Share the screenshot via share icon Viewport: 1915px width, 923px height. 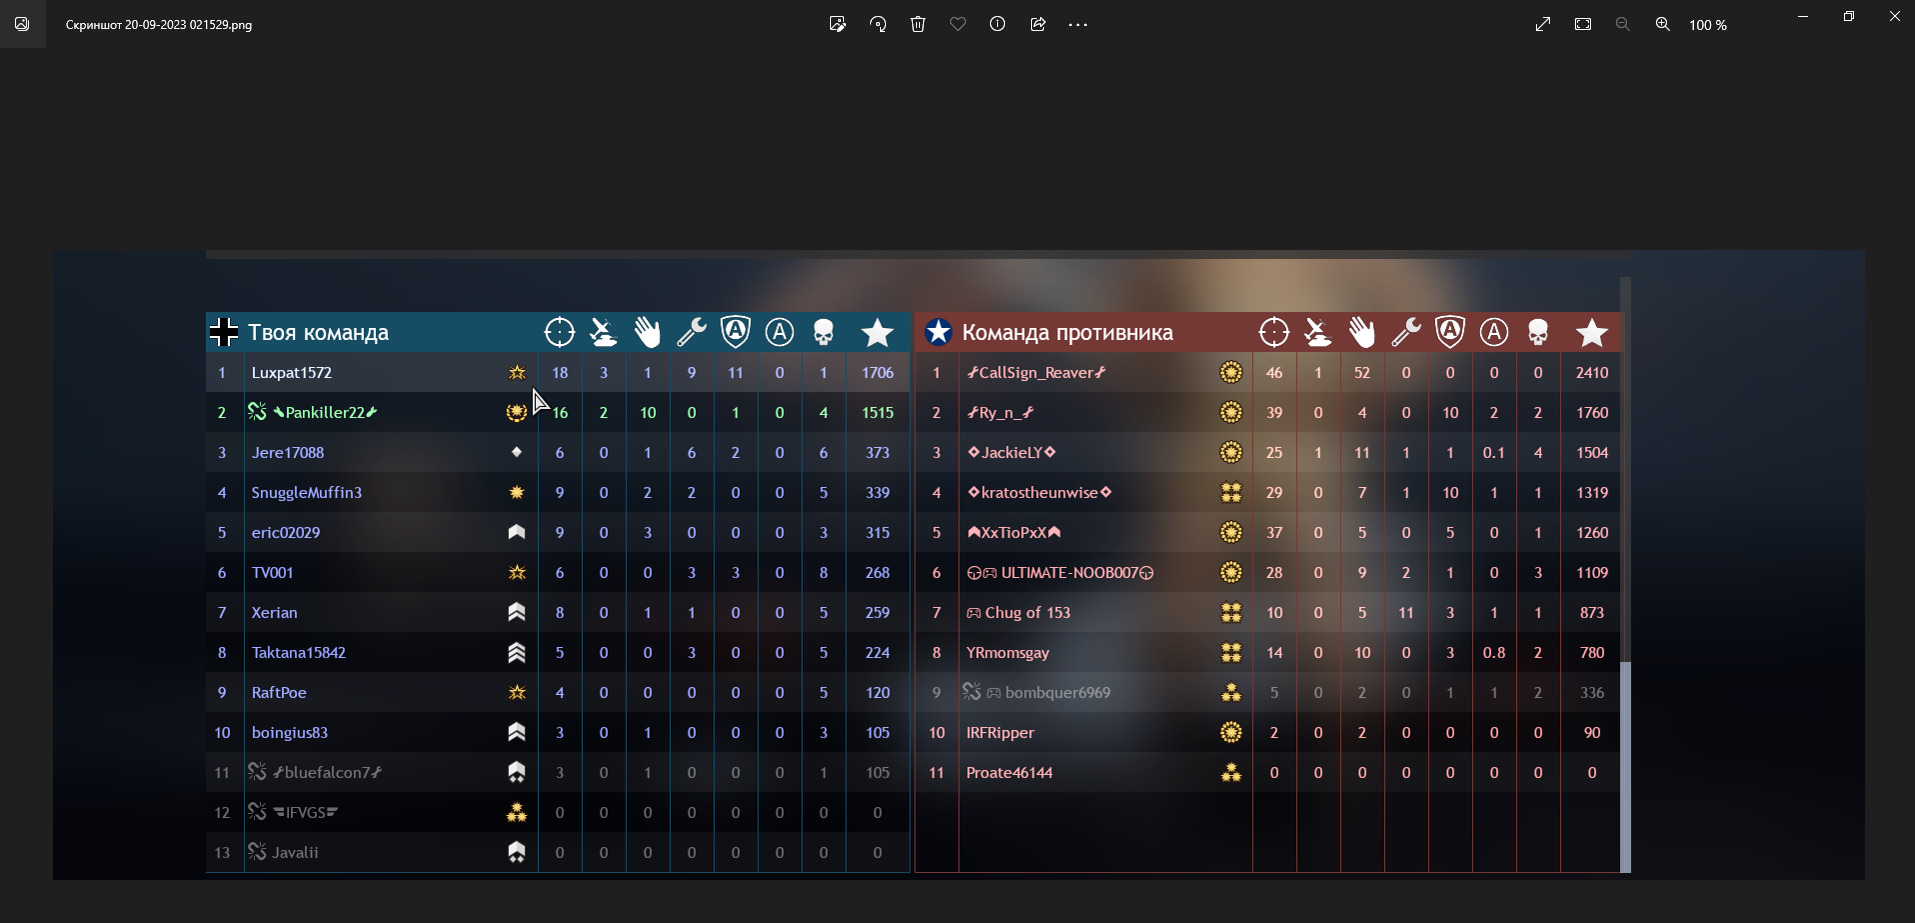pos(1038,24)
